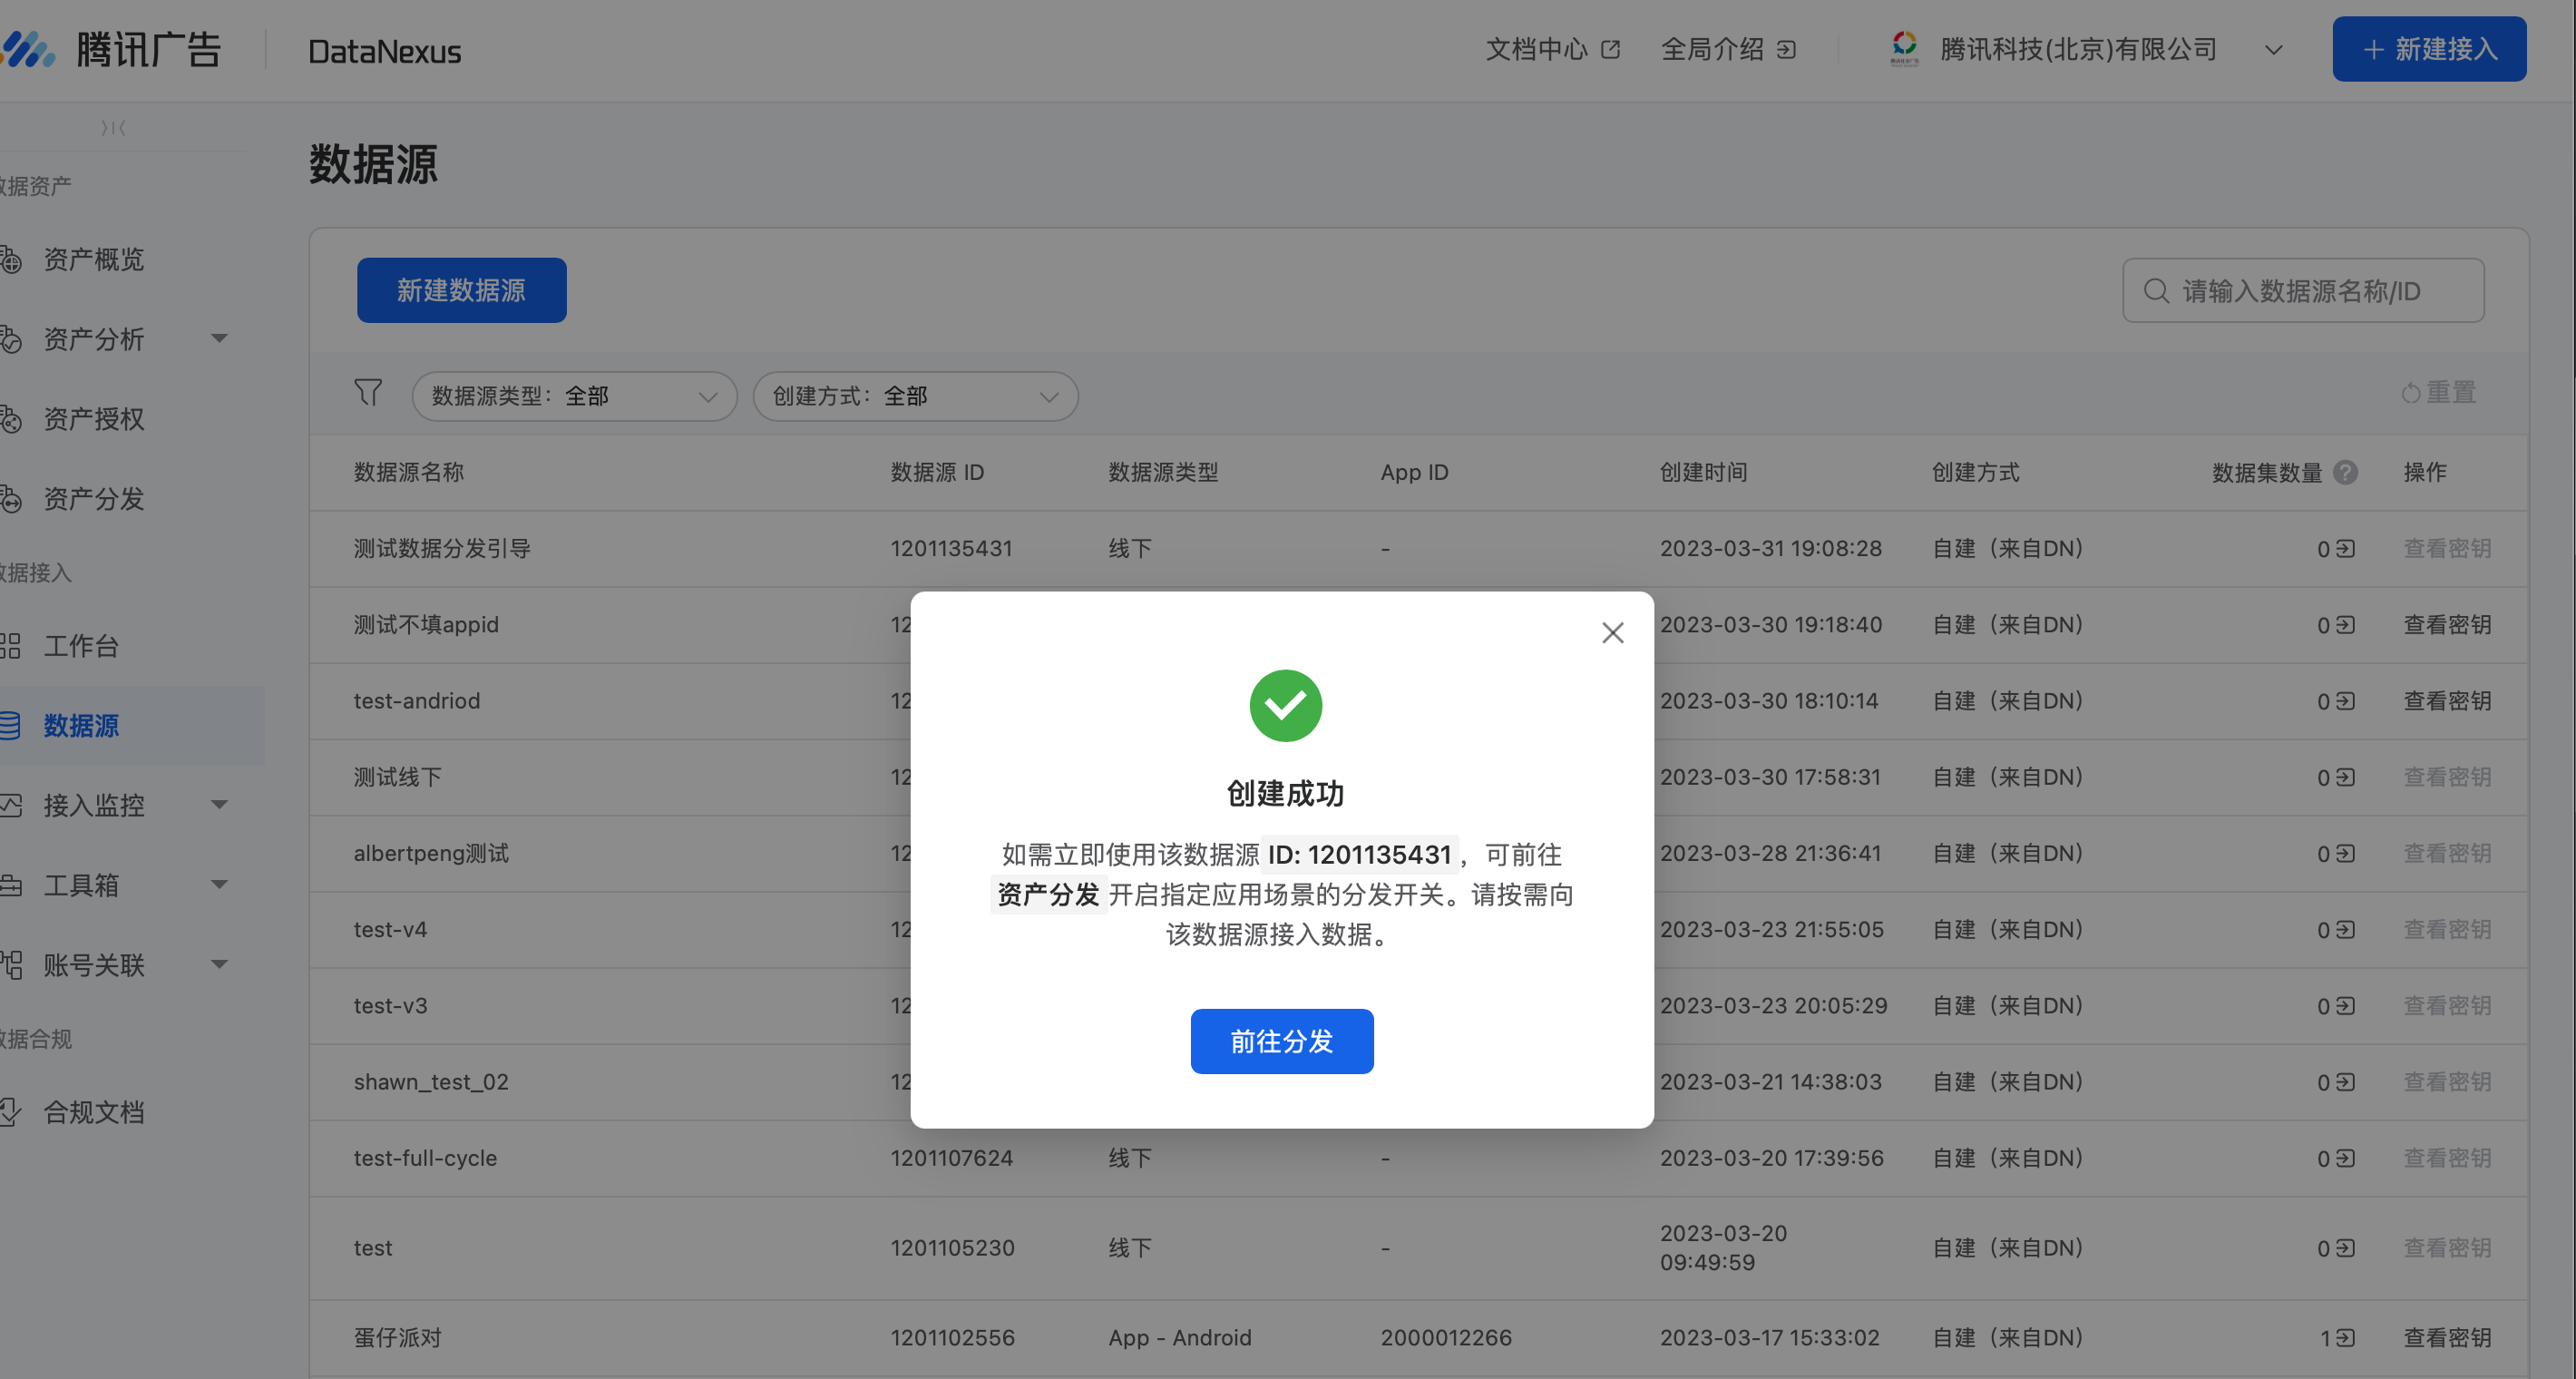Click the 合规文档 shield icon
Viewport: 2576px width, 1379px height.
(10, 1112)
